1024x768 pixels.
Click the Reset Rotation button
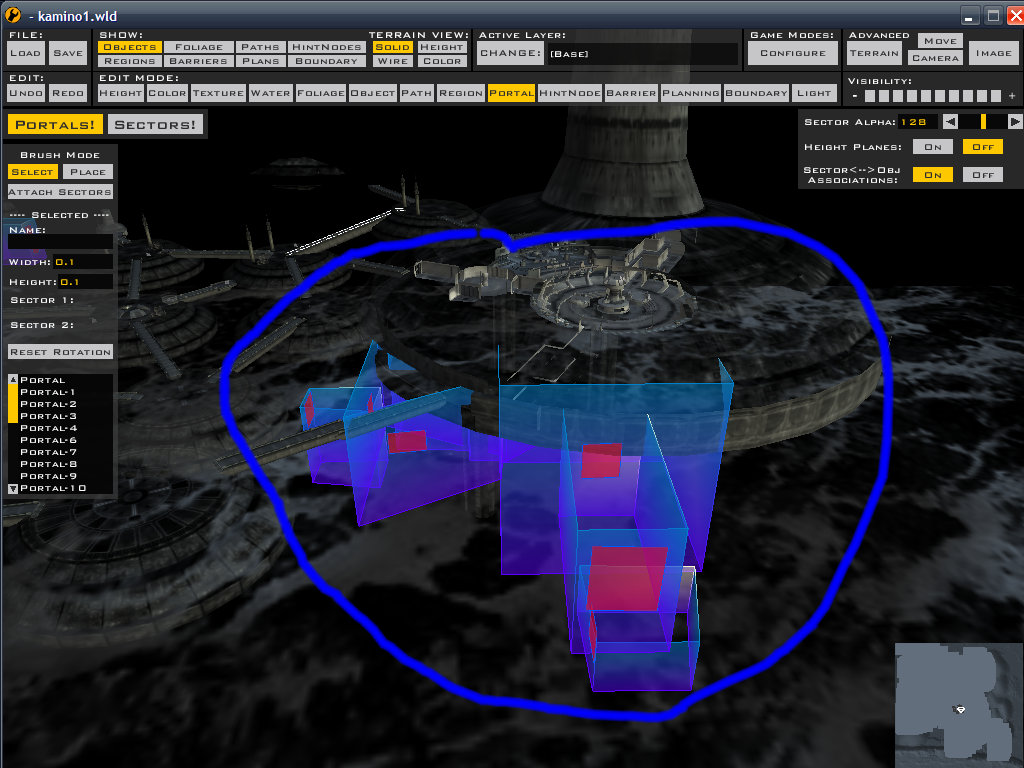[x=61, y=352]
